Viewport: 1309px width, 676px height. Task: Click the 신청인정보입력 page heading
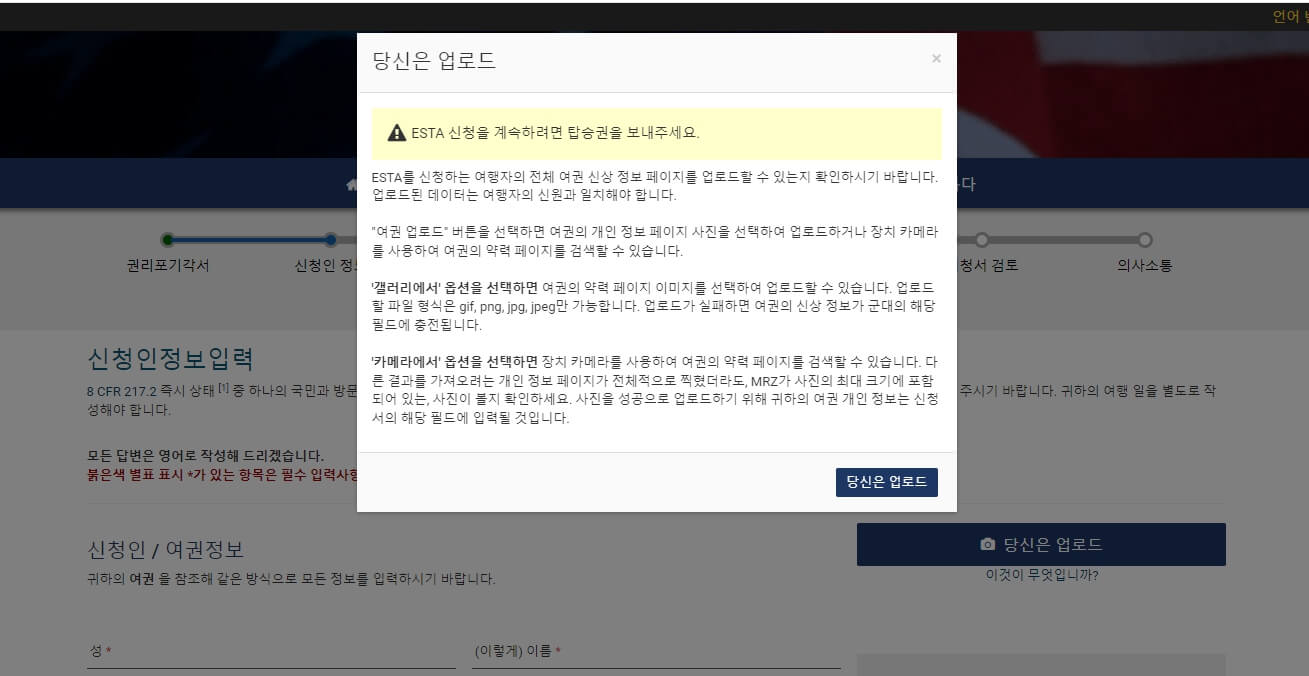(170, 357)
